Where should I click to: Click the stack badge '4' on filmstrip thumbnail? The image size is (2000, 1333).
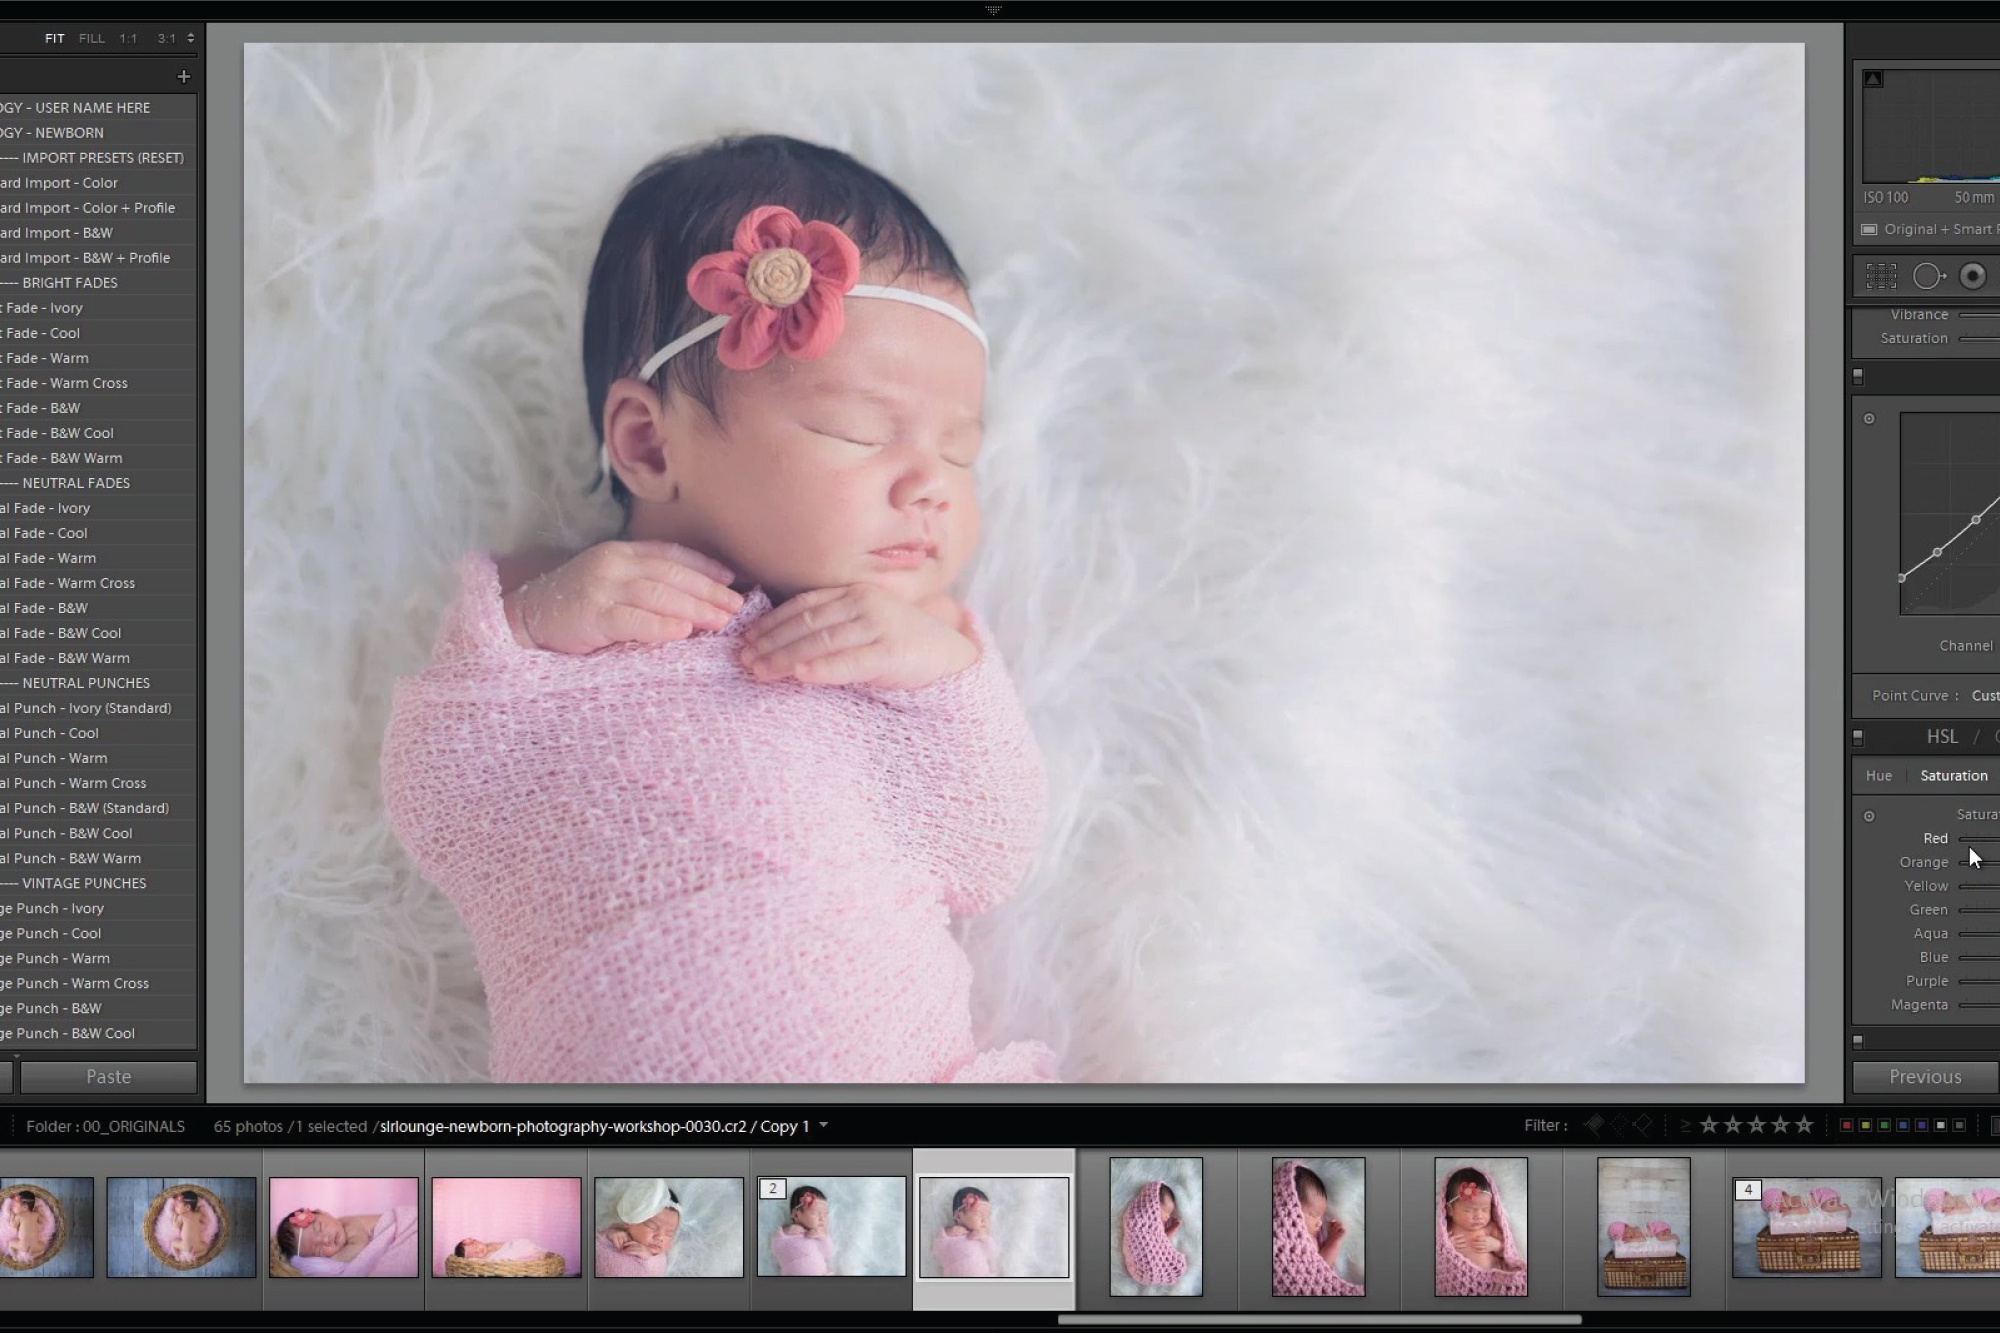1748,1189
